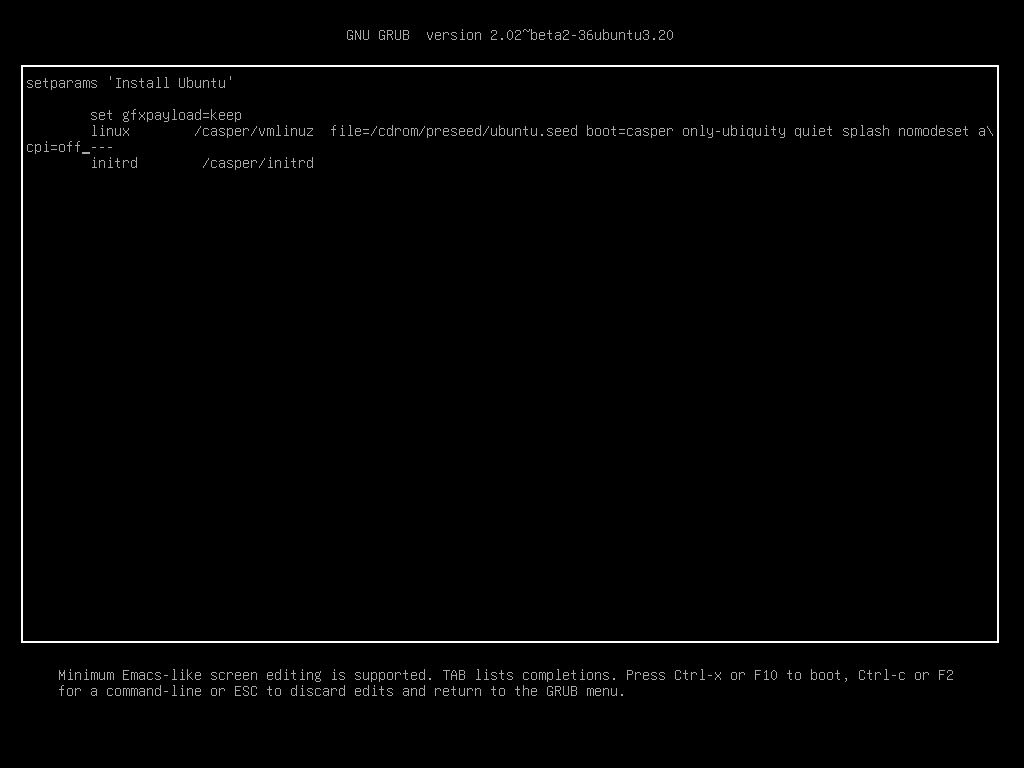Click the boot=casper parameter

coord(630,131)
